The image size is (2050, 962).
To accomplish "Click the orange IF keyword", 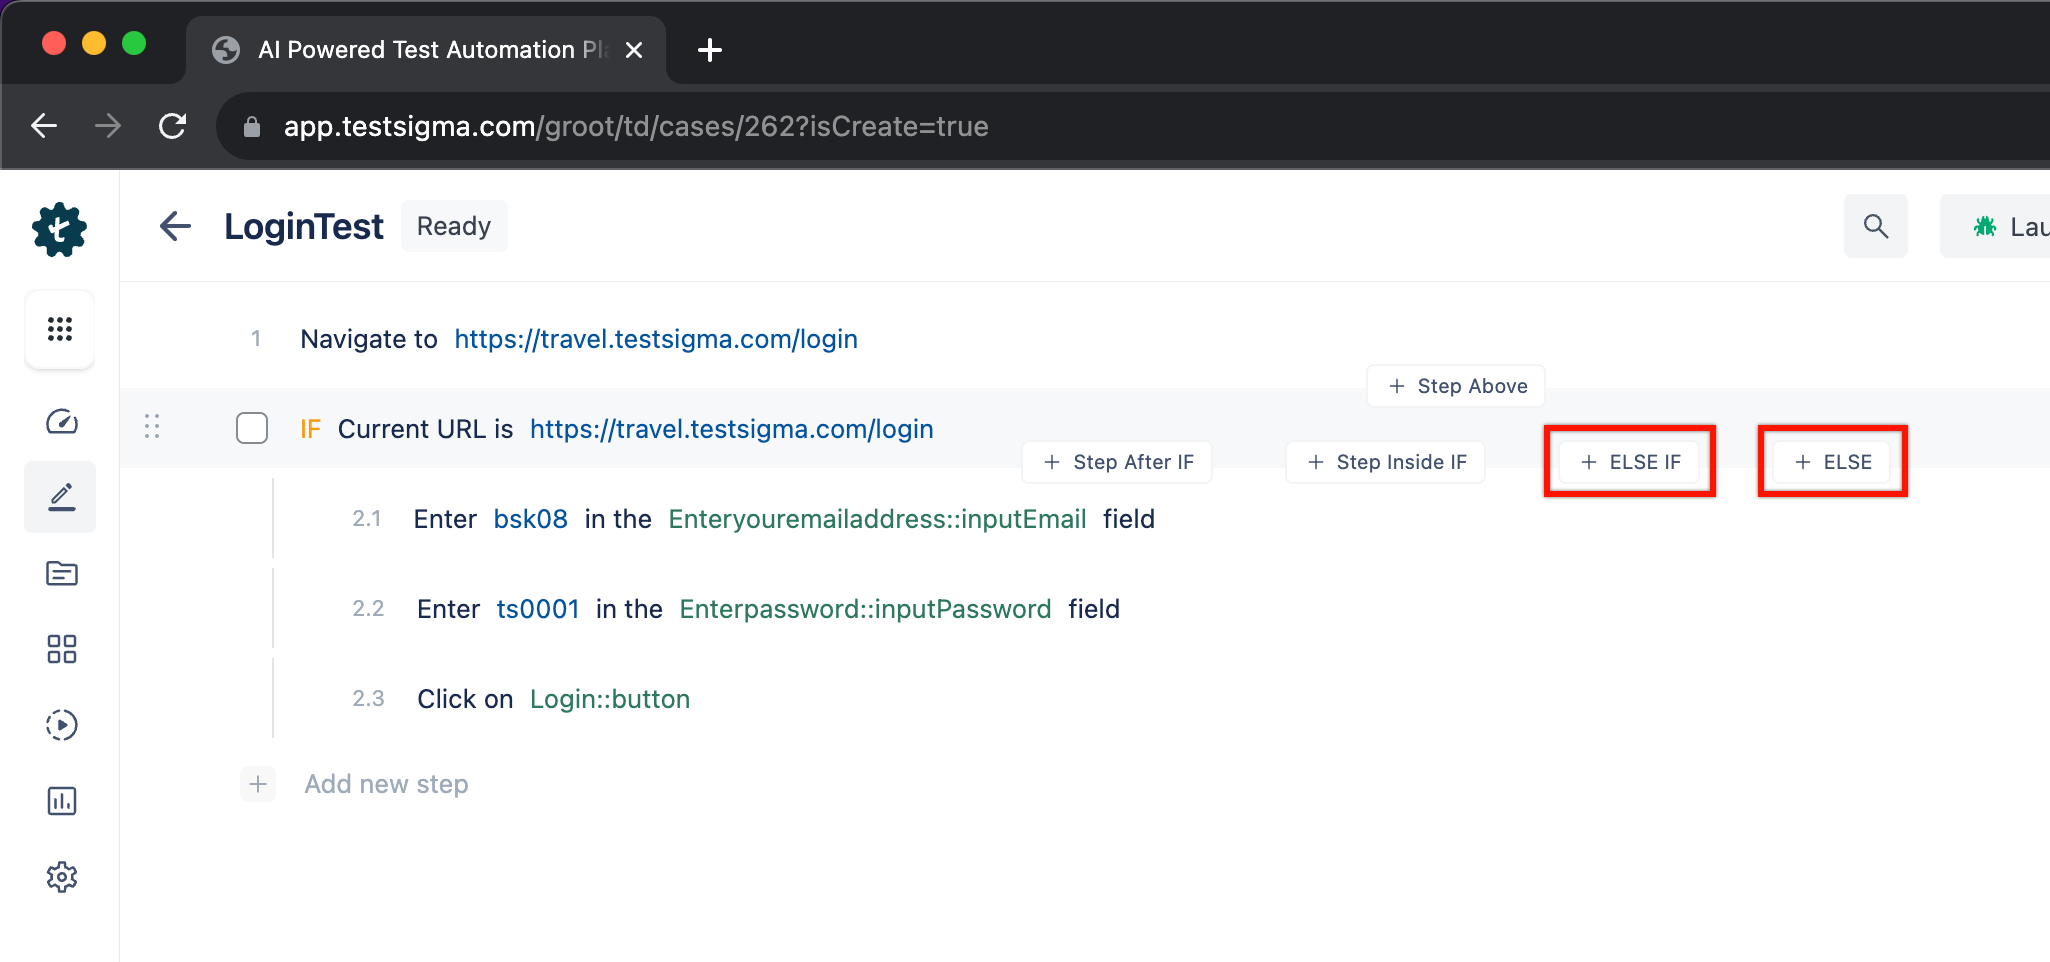I will [x=311, y=429].
